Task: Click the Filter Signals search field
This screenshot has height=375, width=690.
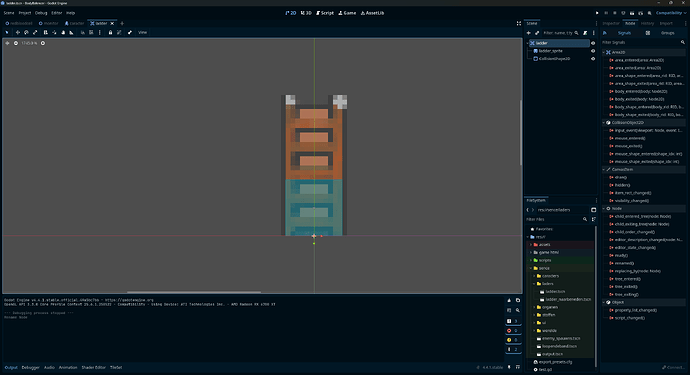Action: coord(640,43)
